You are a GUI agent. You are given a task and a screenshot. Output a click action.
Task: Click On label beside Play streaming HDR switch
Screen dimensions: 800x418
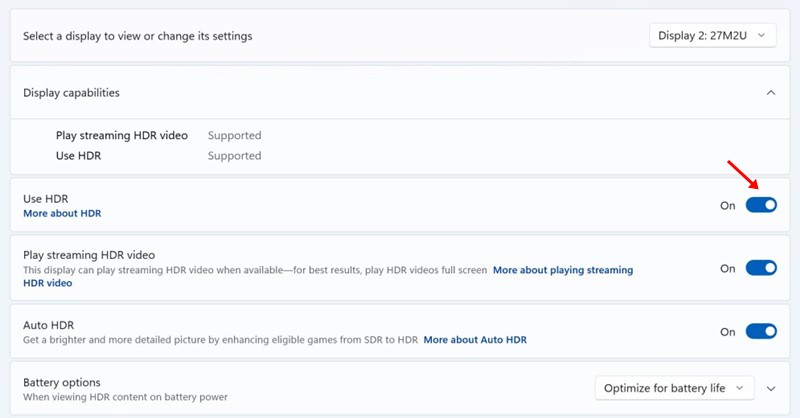tap(727, 269)
